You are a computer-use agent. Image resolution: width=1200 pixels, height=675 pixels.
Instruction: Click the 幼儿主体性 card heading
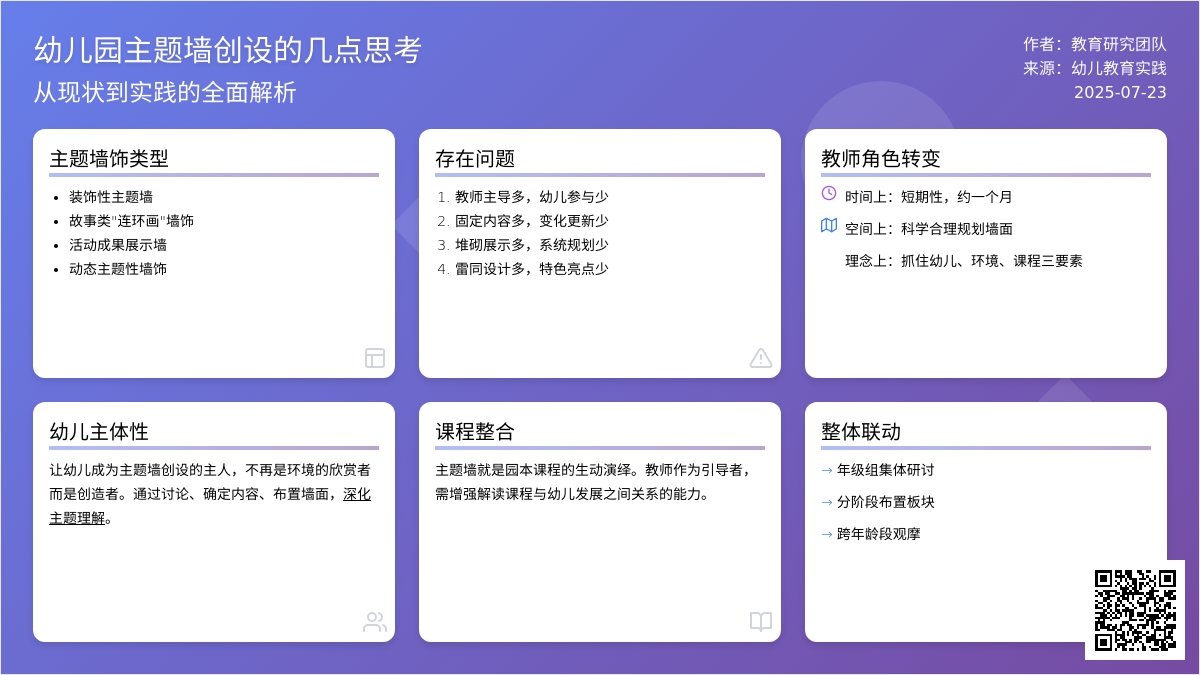click(x=99, y=432)
